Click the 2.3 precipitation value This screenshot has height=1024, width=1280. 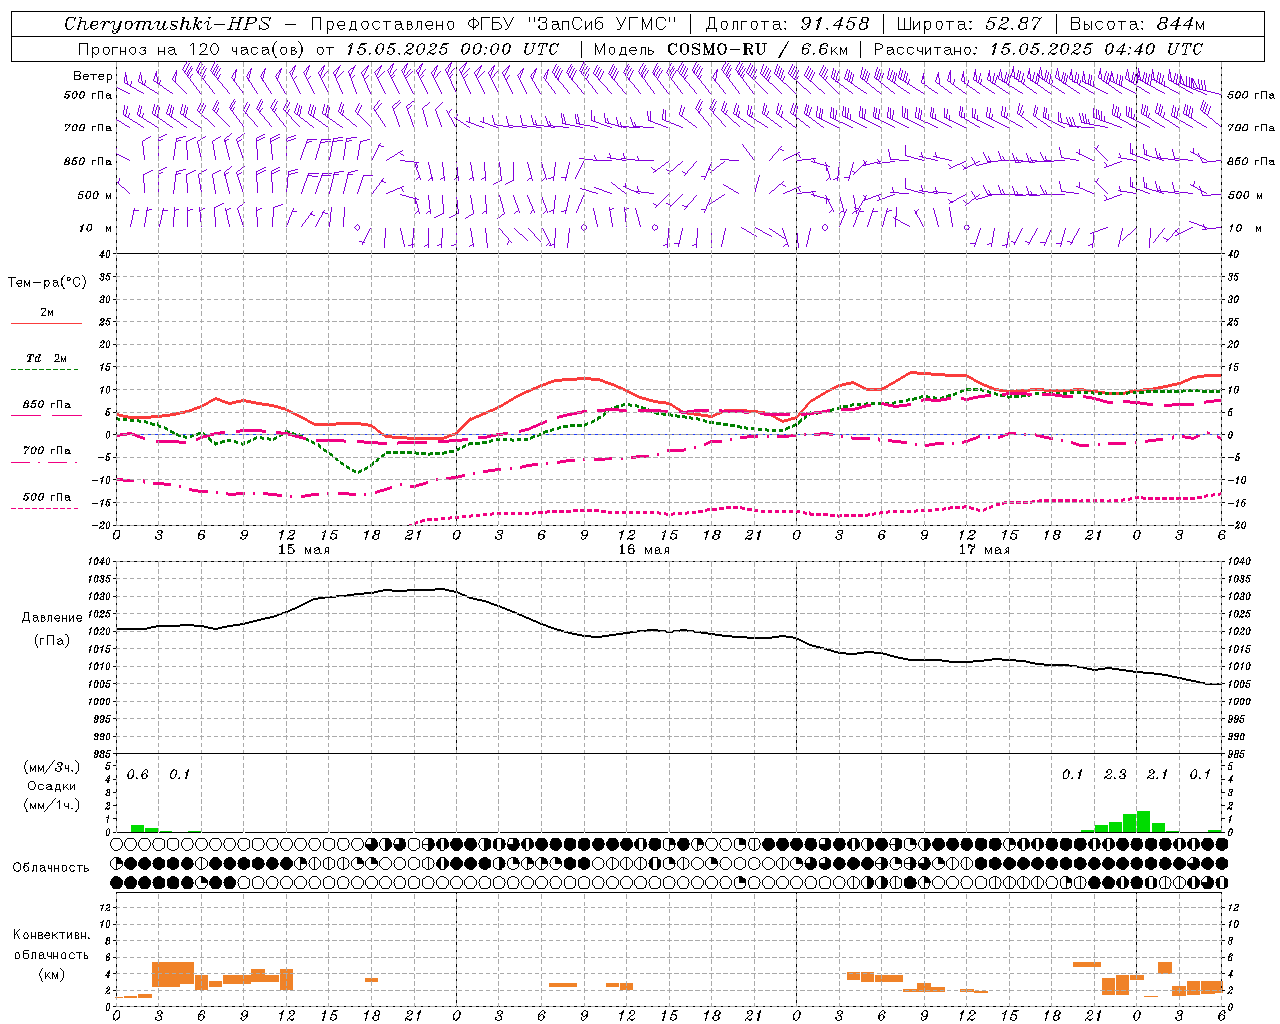1115,775
